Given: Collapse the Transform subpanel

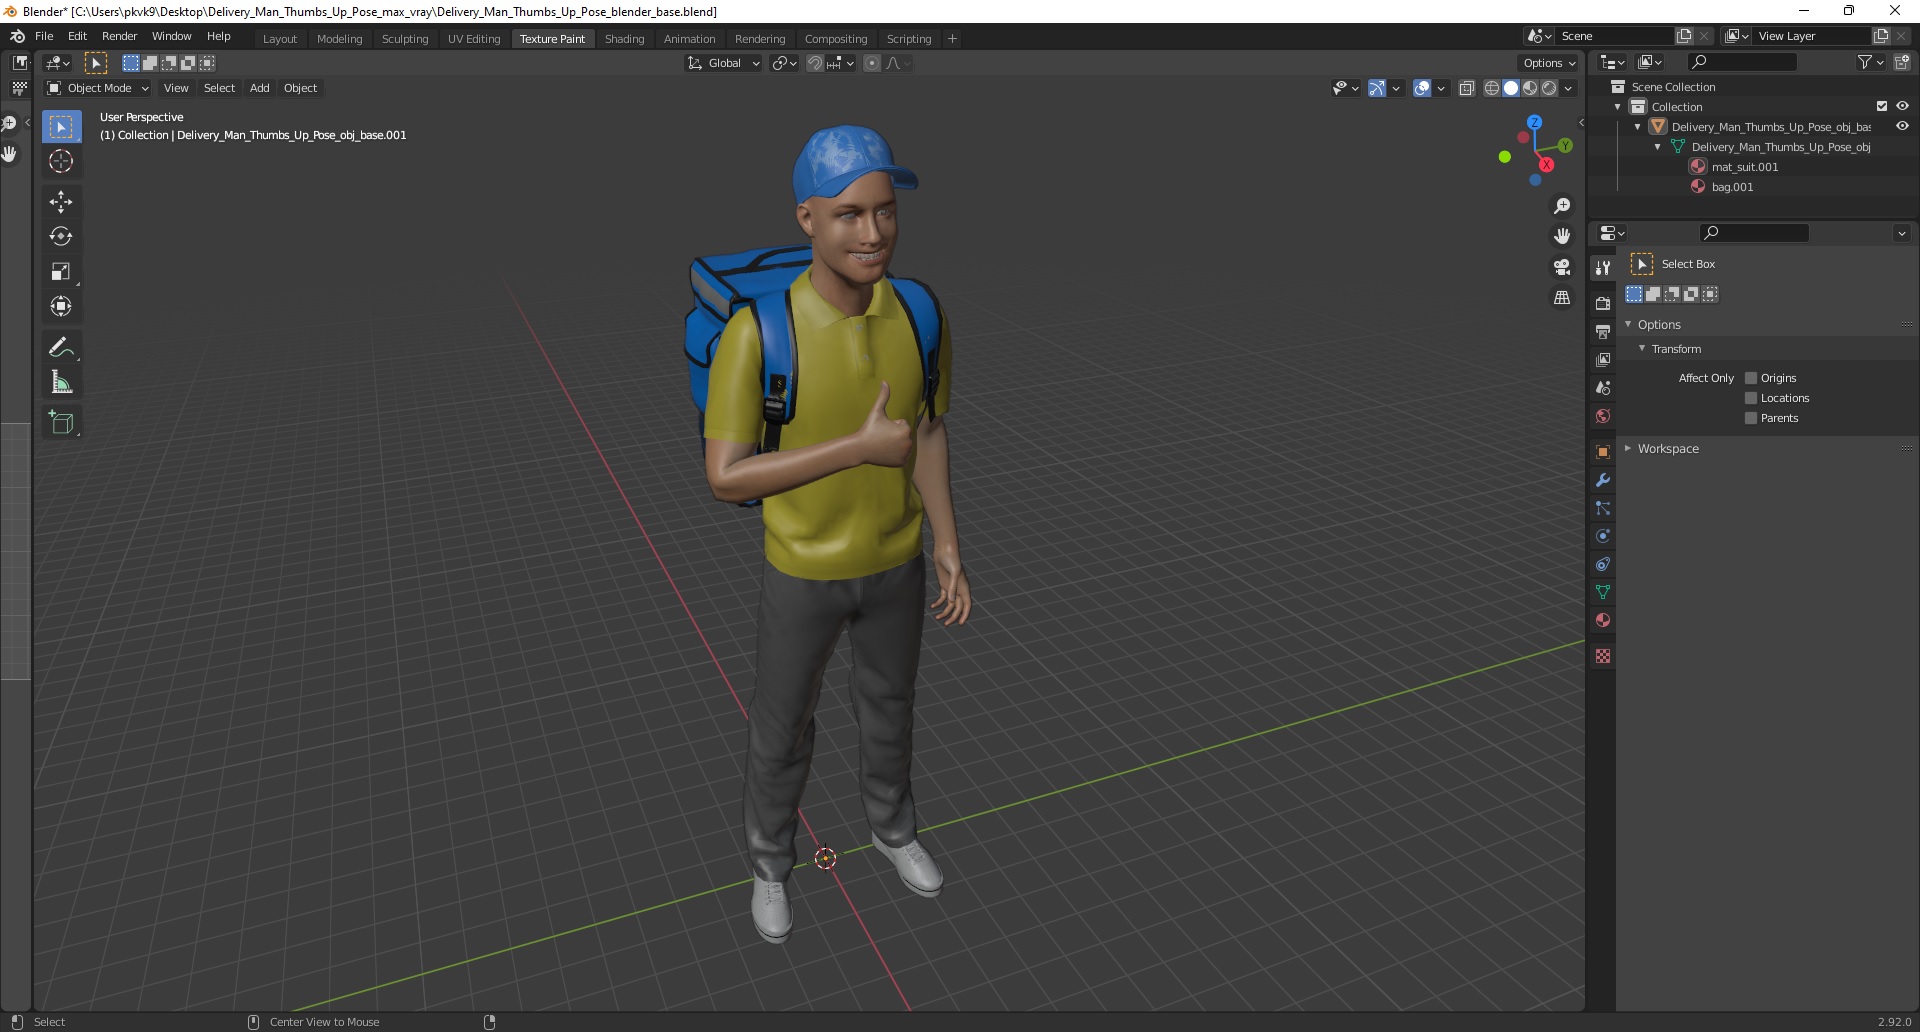Looking at the screenshot, I should [1642, 348].
